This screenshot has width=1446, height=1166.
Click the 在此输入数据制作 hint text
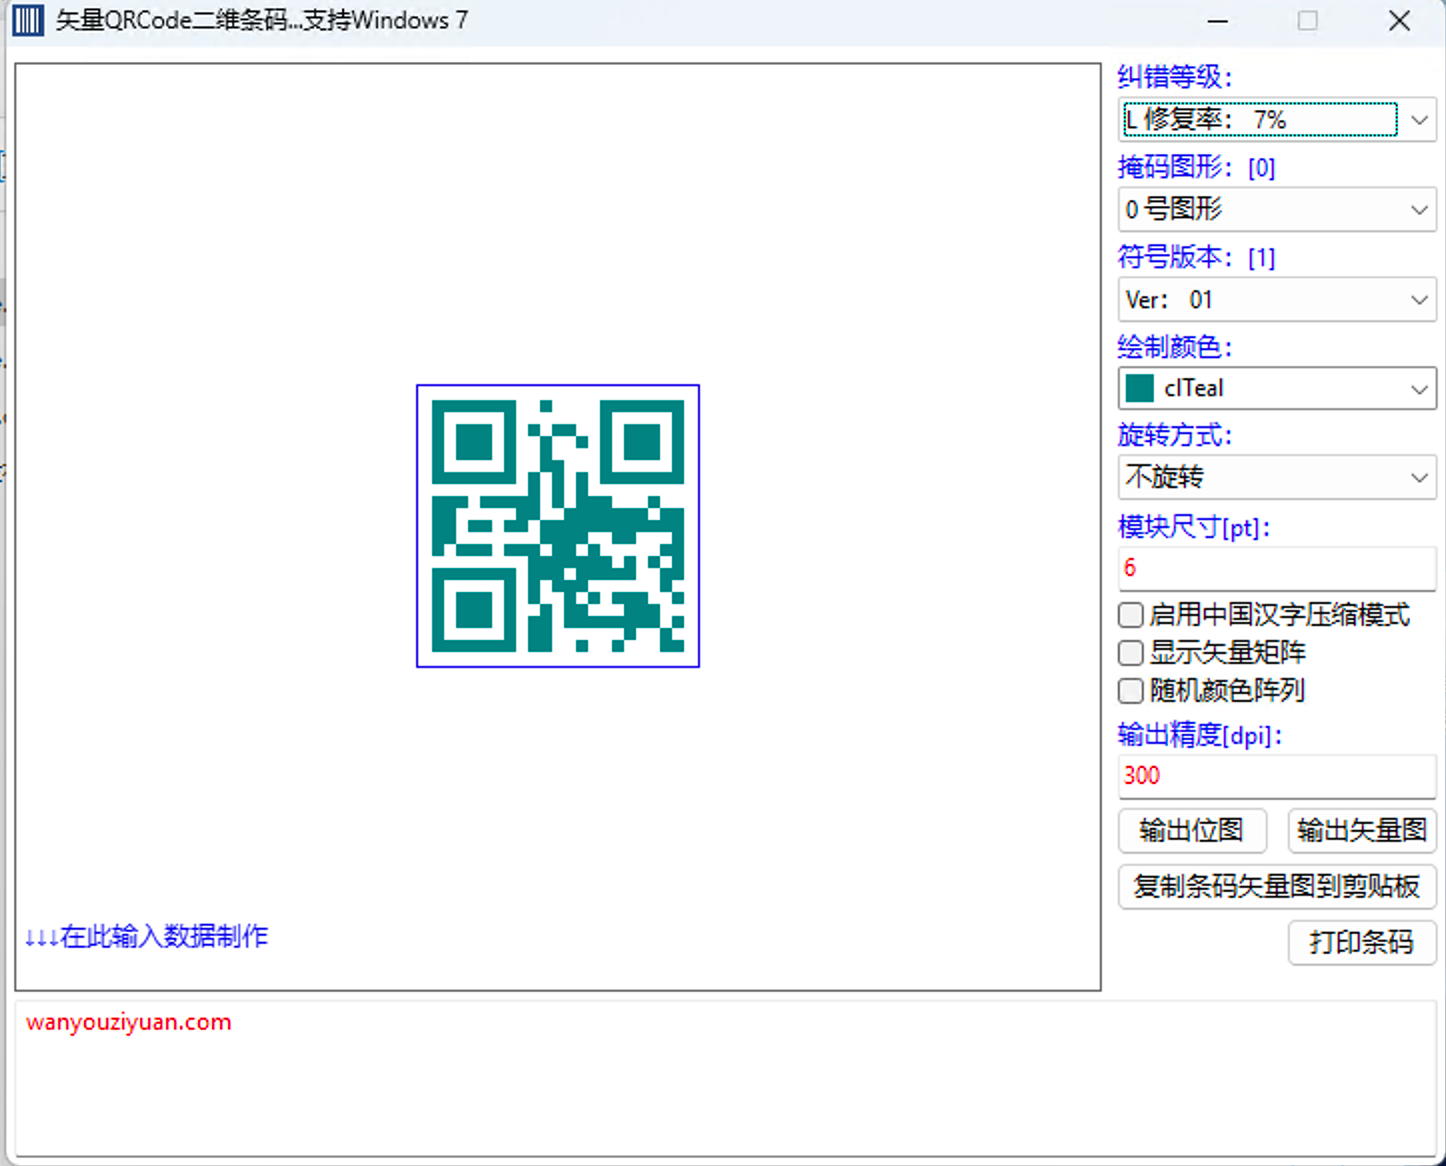[147, 937]
